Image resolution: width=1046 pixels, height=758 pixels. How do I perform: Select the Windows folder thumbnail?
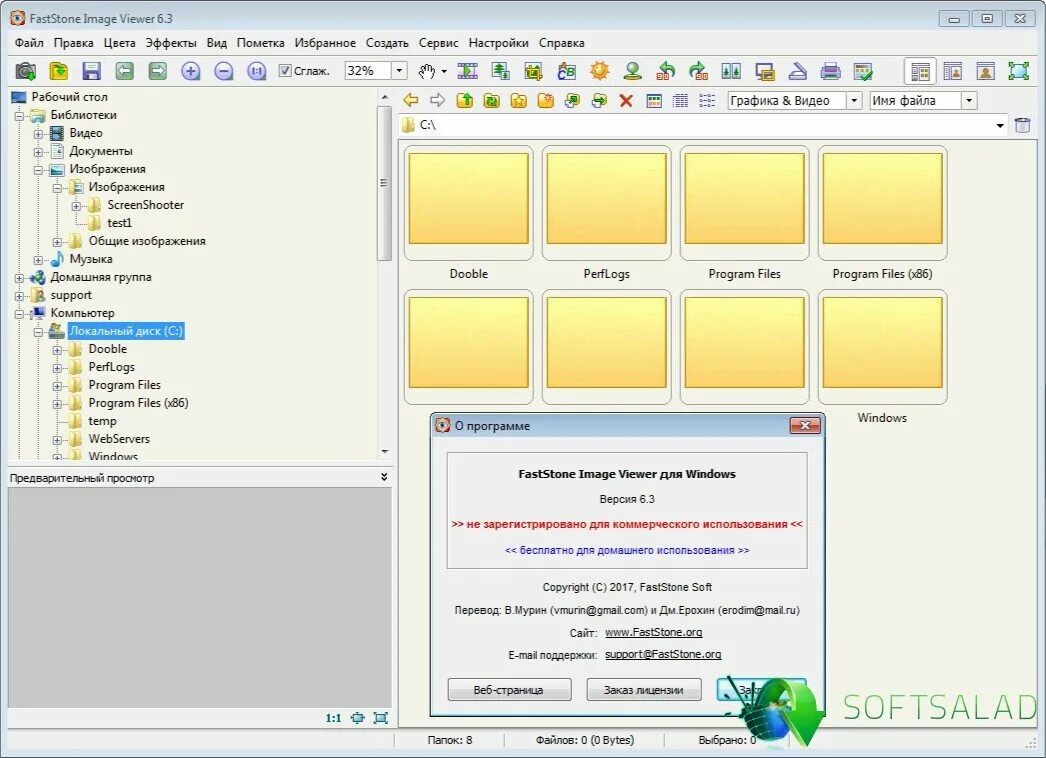point(882,347)
